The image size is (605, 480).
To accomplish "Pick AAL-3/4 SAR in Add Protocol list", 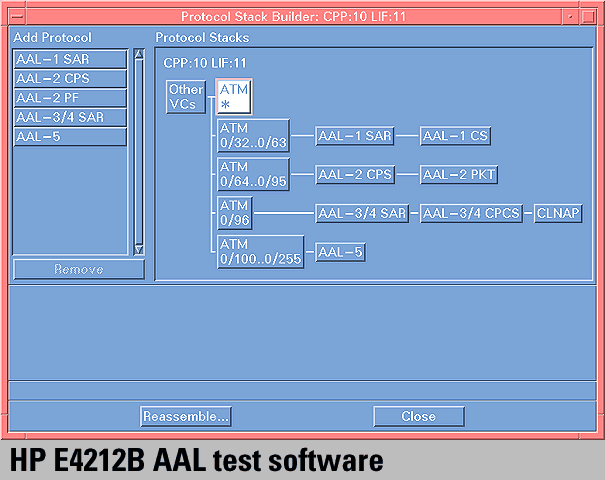I will pos(70,117).
